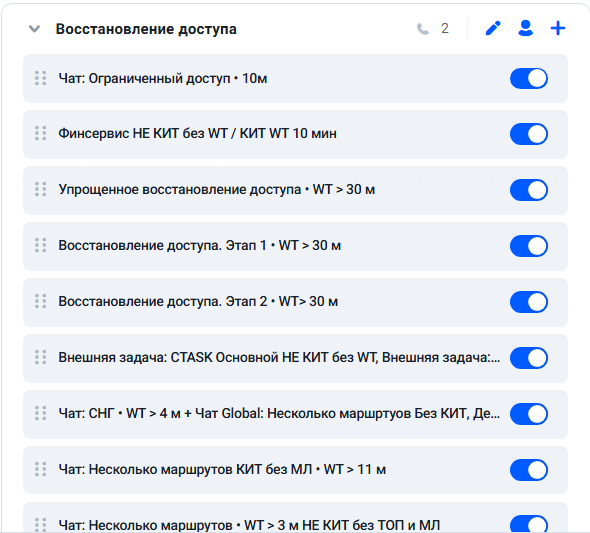
Task: Click the count 2 beside phone icon
Action: click(x=445, y=29)
